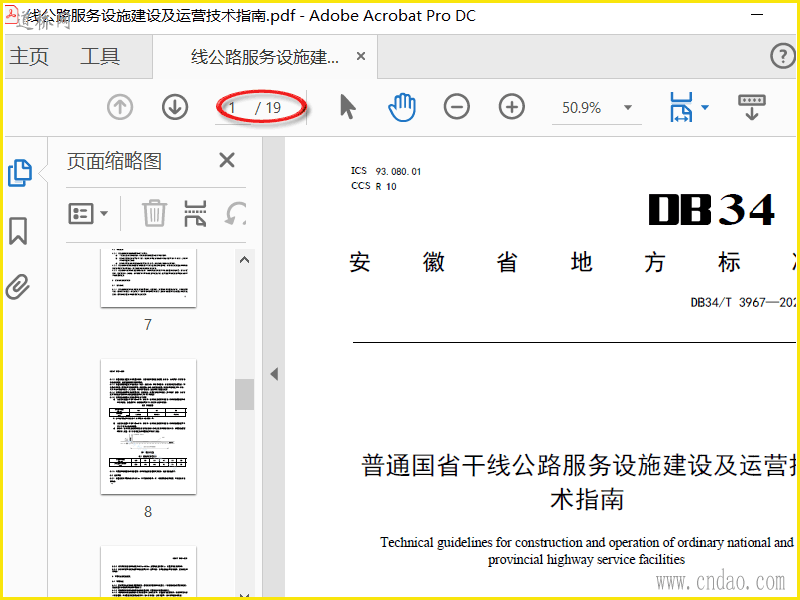Select the page 8 thumbnail

click(148, 427)
